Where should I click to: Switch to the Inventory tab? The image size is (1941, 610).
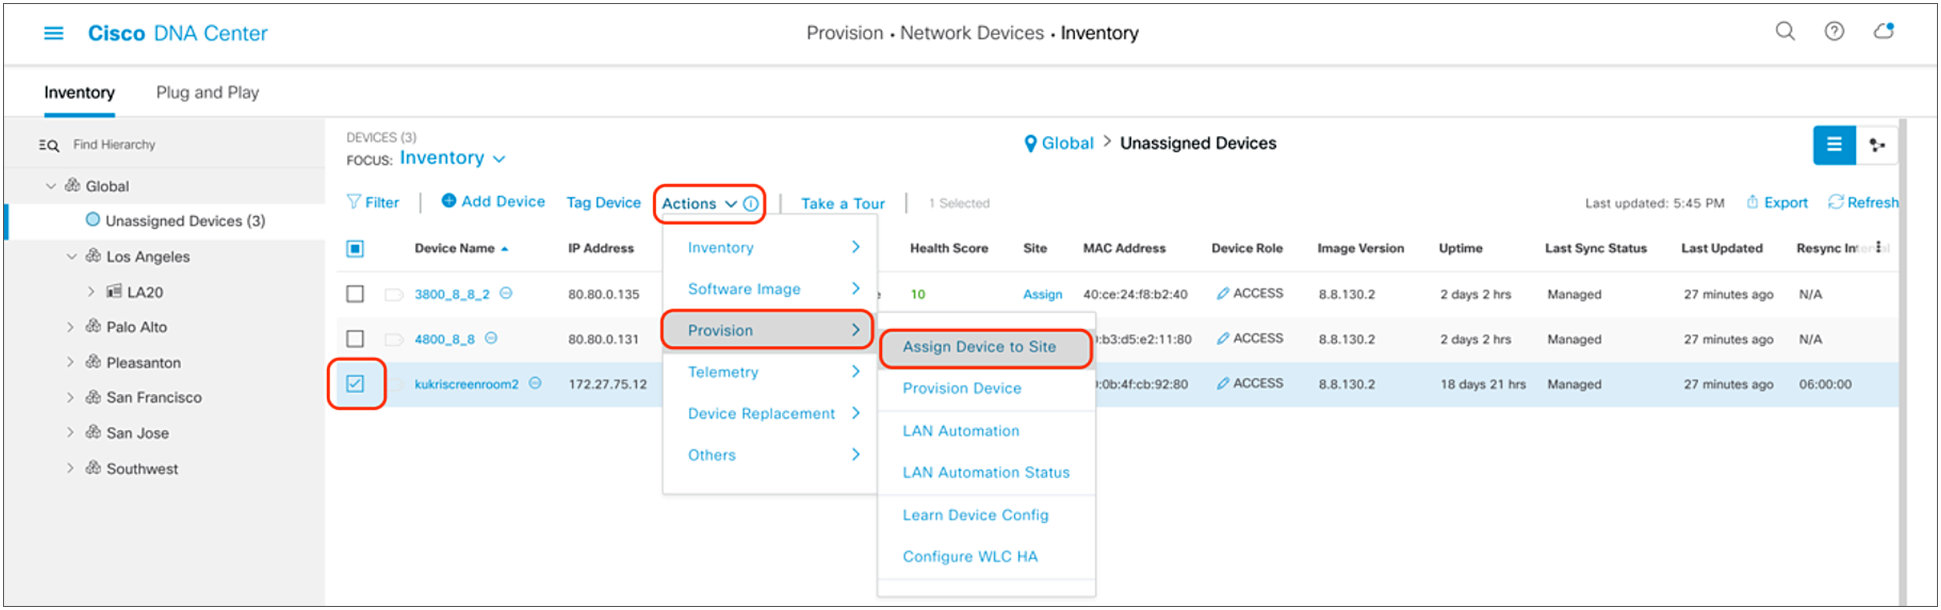79,92
